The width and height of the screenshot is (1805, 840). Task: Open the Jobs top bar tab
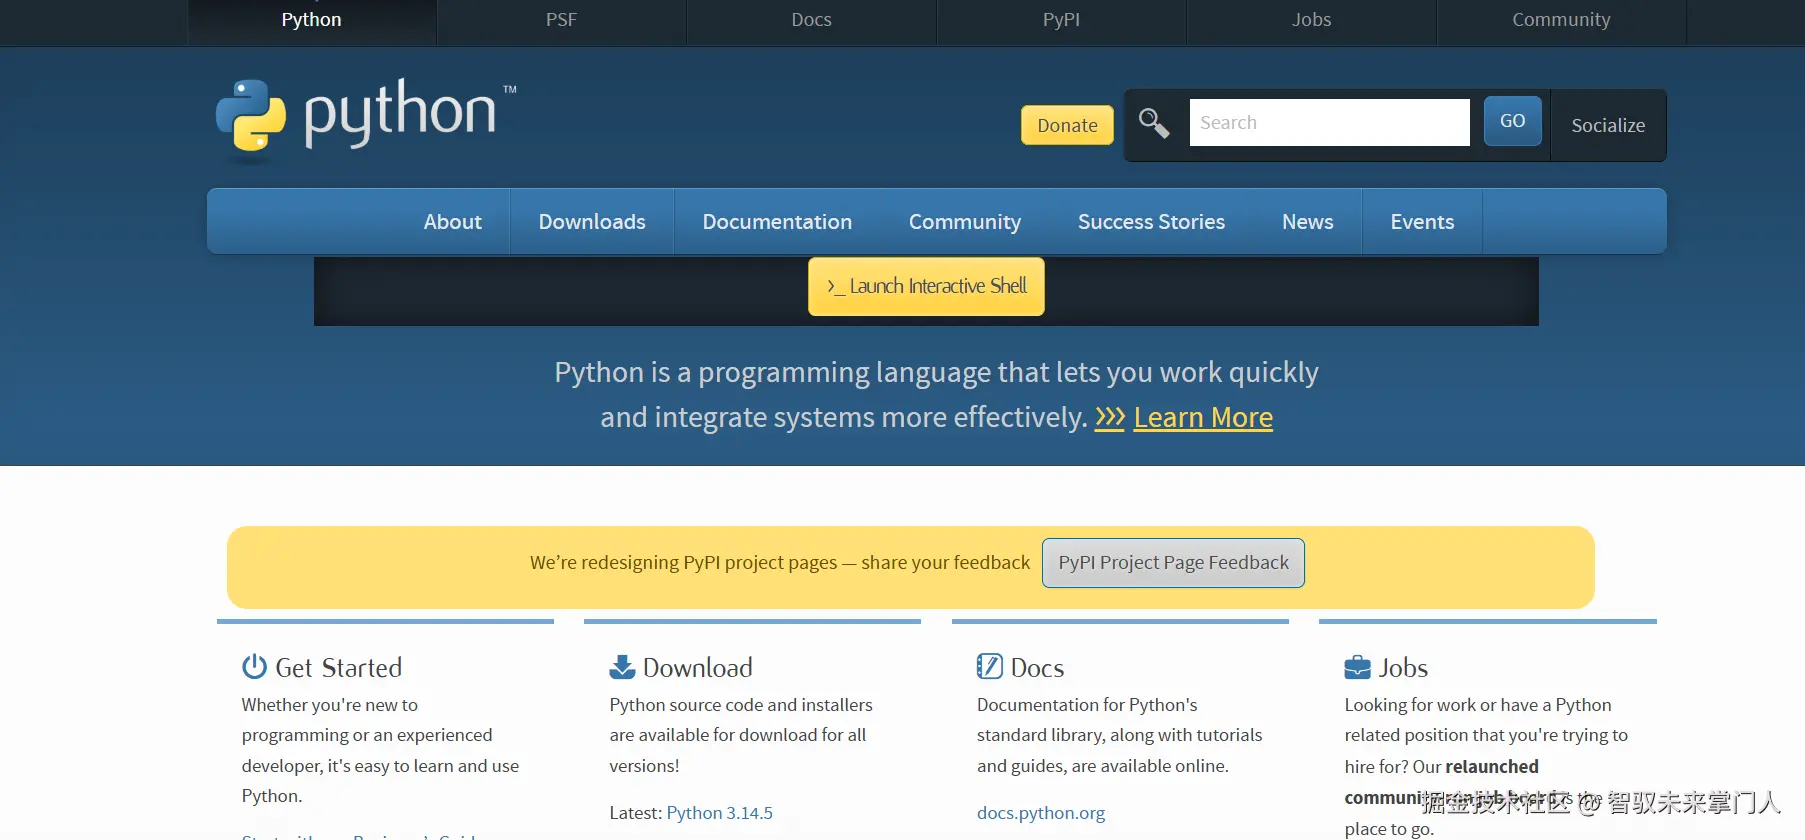(1312, 21)
